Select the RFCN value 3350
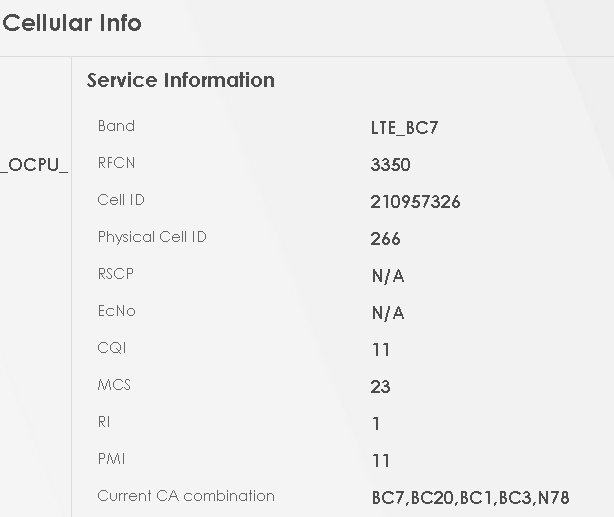 [390, 165]
